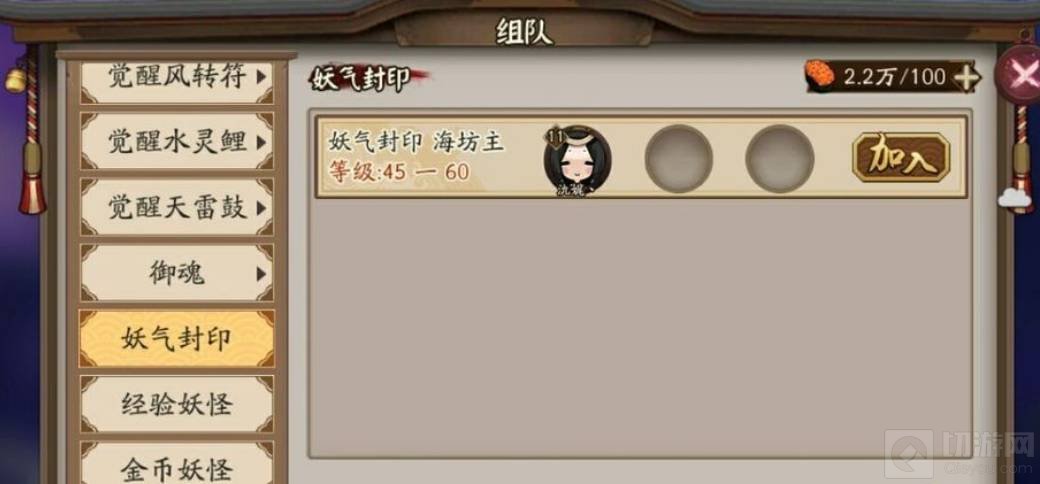Select the 妖气封印 tab in sidebar
This screenshot has height=484, width=1040.
point(176,339)
